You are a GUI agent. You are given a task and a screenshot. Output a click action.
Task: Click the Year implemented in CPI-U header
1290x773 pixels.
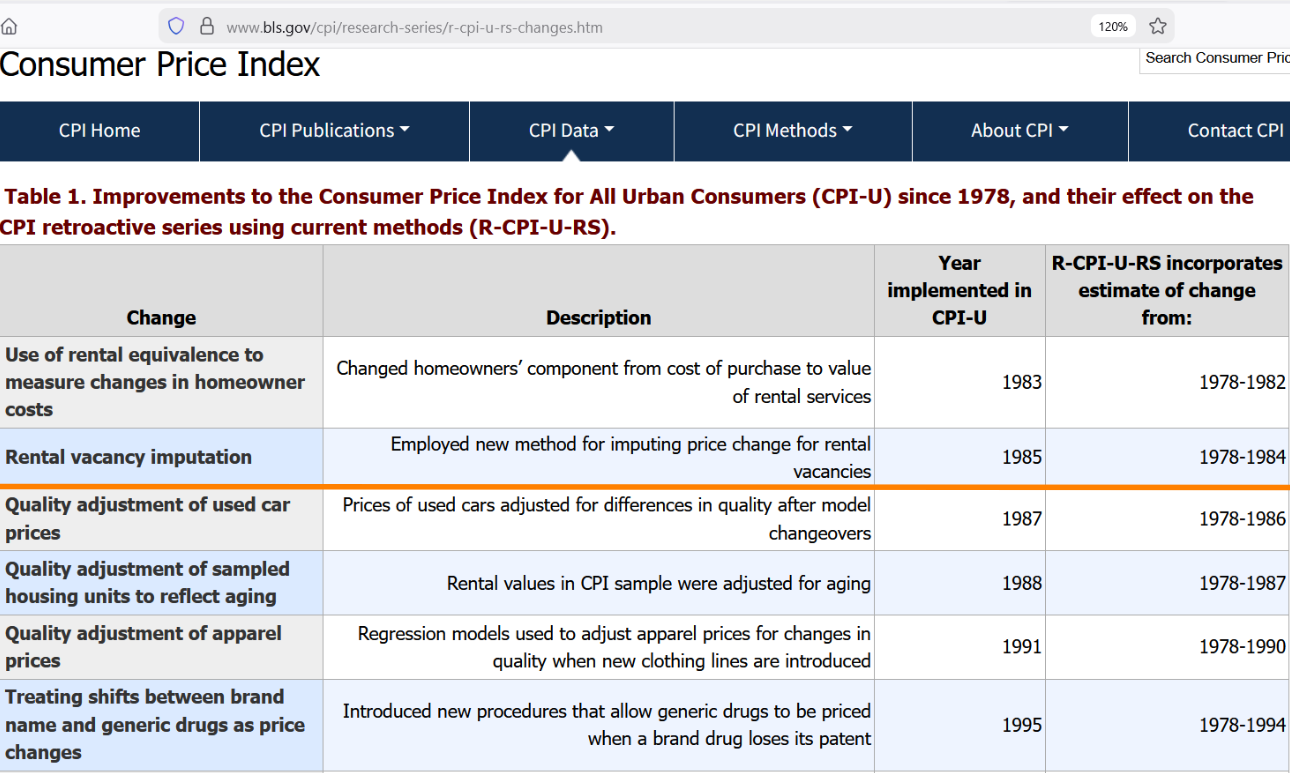point(959,291)
